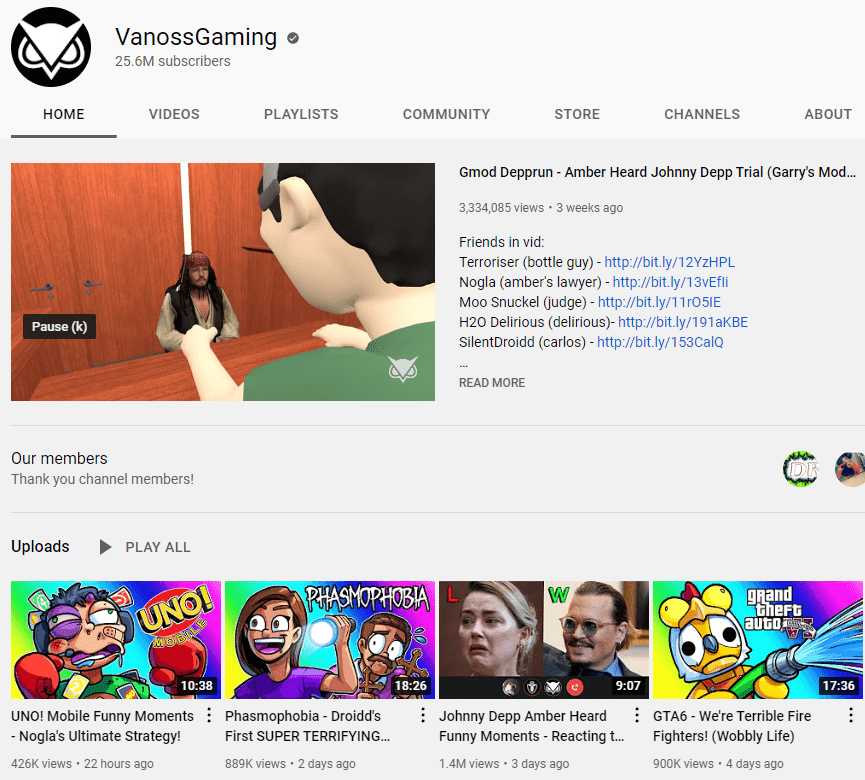Open Nogla's bit.ly/13vEfIi link
This screenshot has height=780, width=865.
point(670,282)
